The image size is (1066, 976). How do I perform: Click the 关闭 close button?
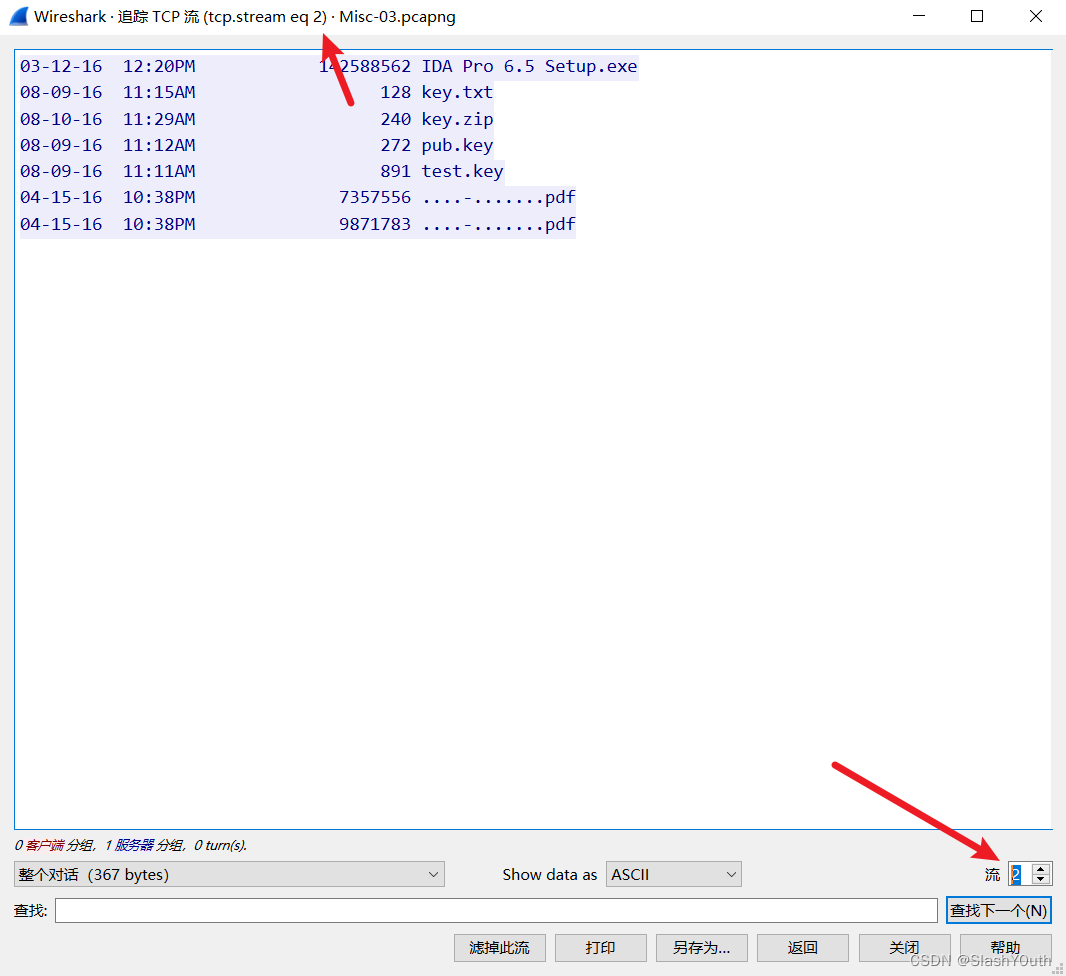904,947
